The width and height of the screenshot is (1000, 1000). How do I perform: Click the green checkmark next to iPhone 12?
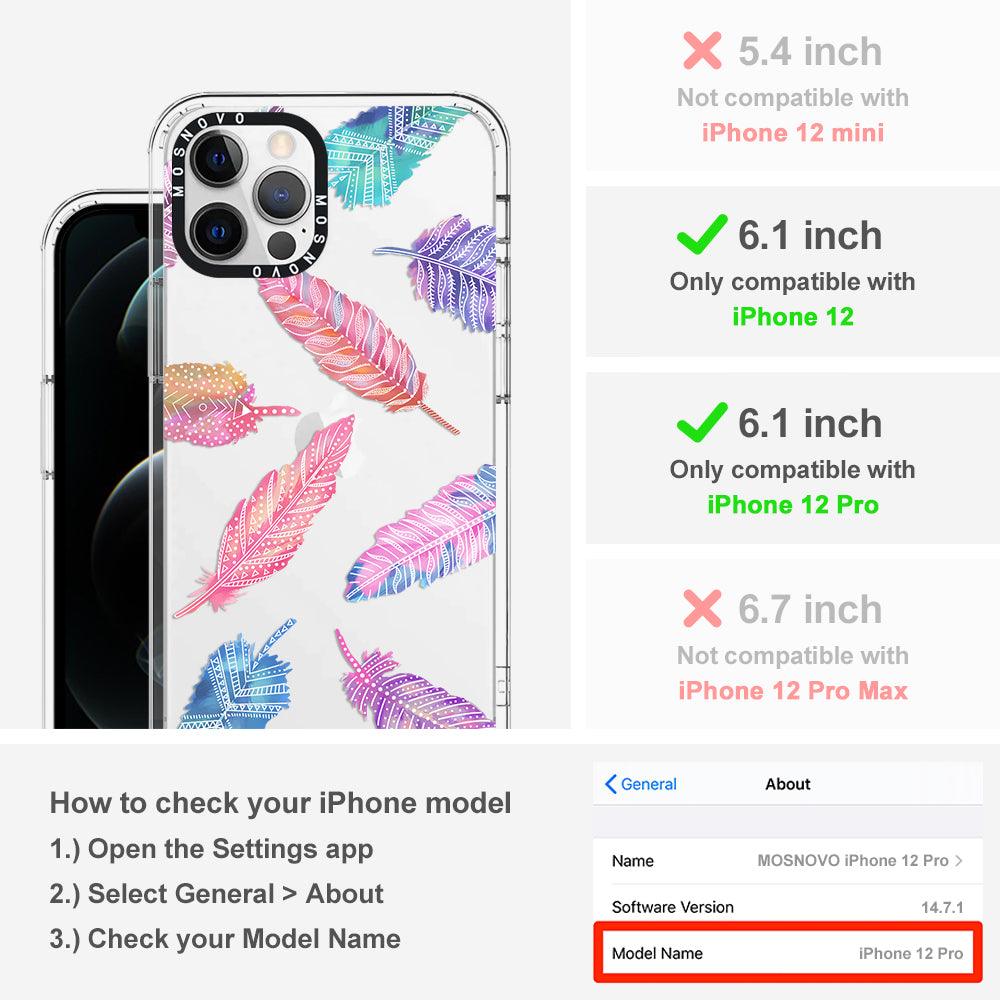pyautogui.click(x=702, y=234)
